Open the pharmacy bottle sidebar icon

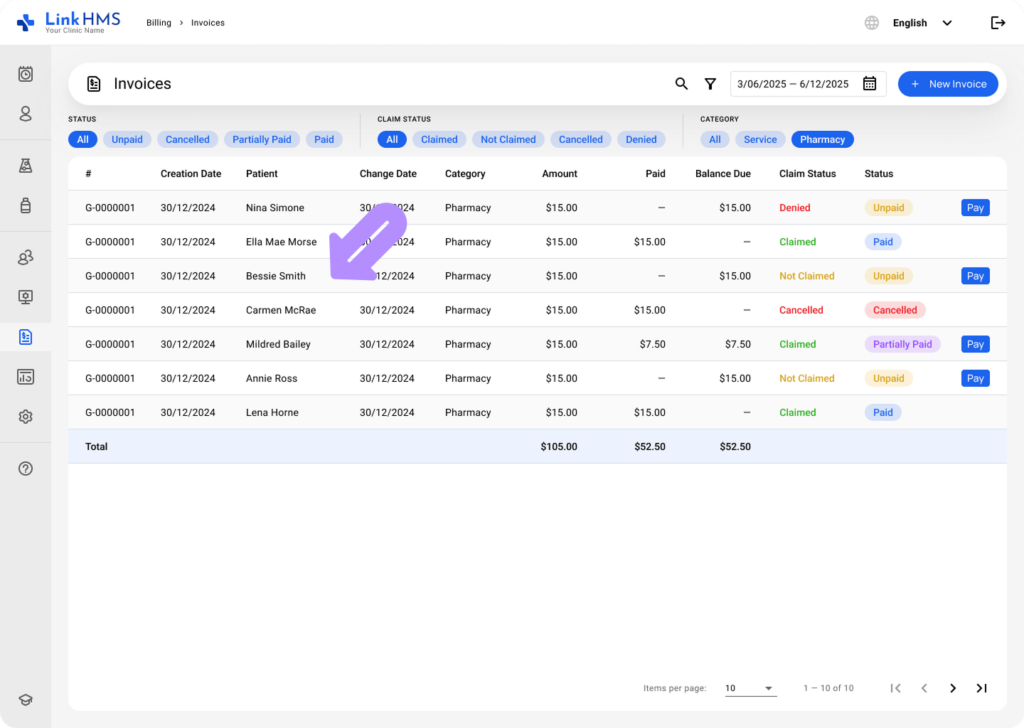pyautogui.click(x=25, y=206)
